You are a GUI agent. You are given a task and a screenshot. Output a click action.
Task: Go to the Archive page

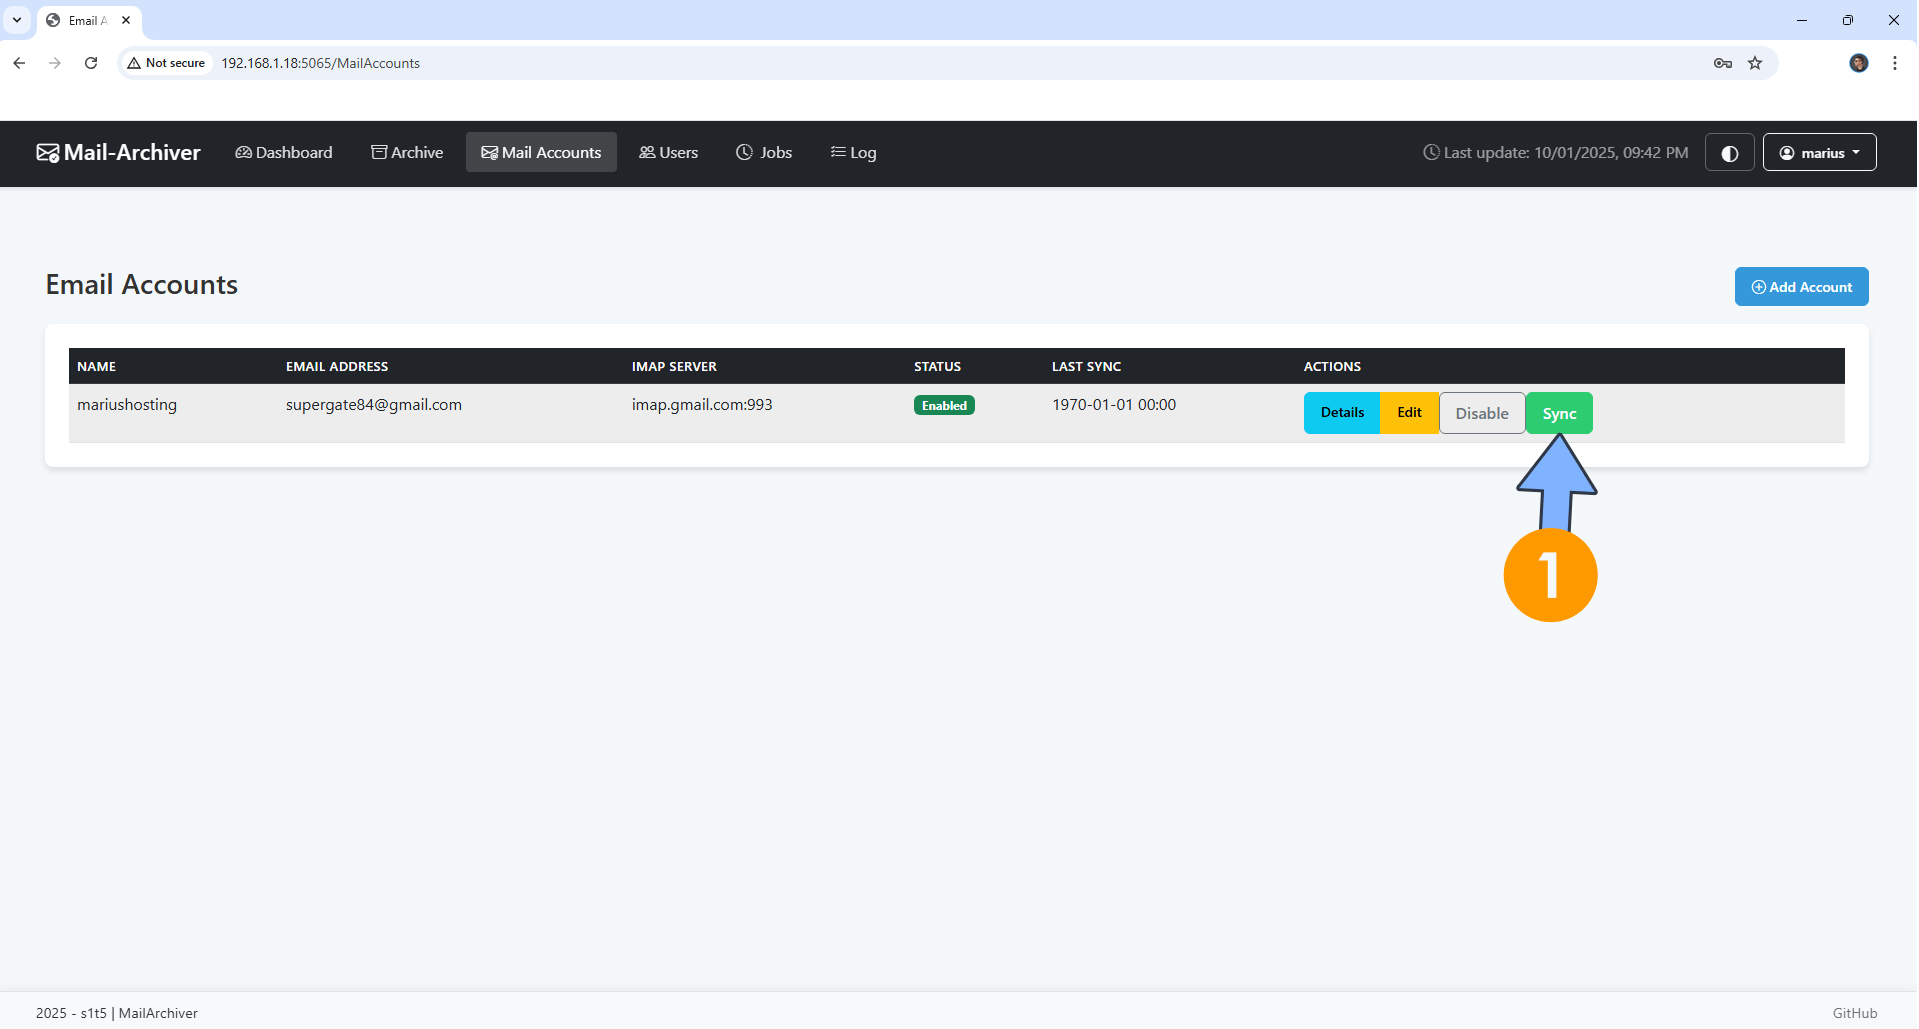(x=407, y=153)
